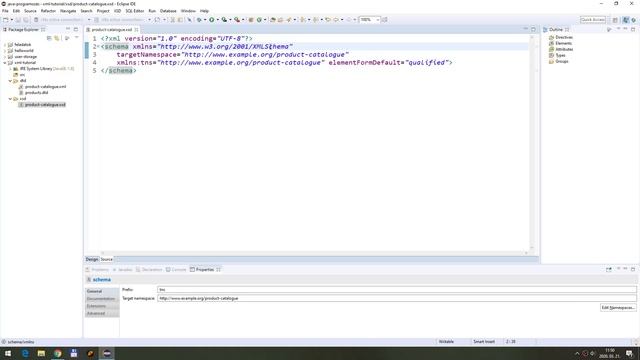
Task: Open Windows Start menu
Action: click(x=8, y=353)
